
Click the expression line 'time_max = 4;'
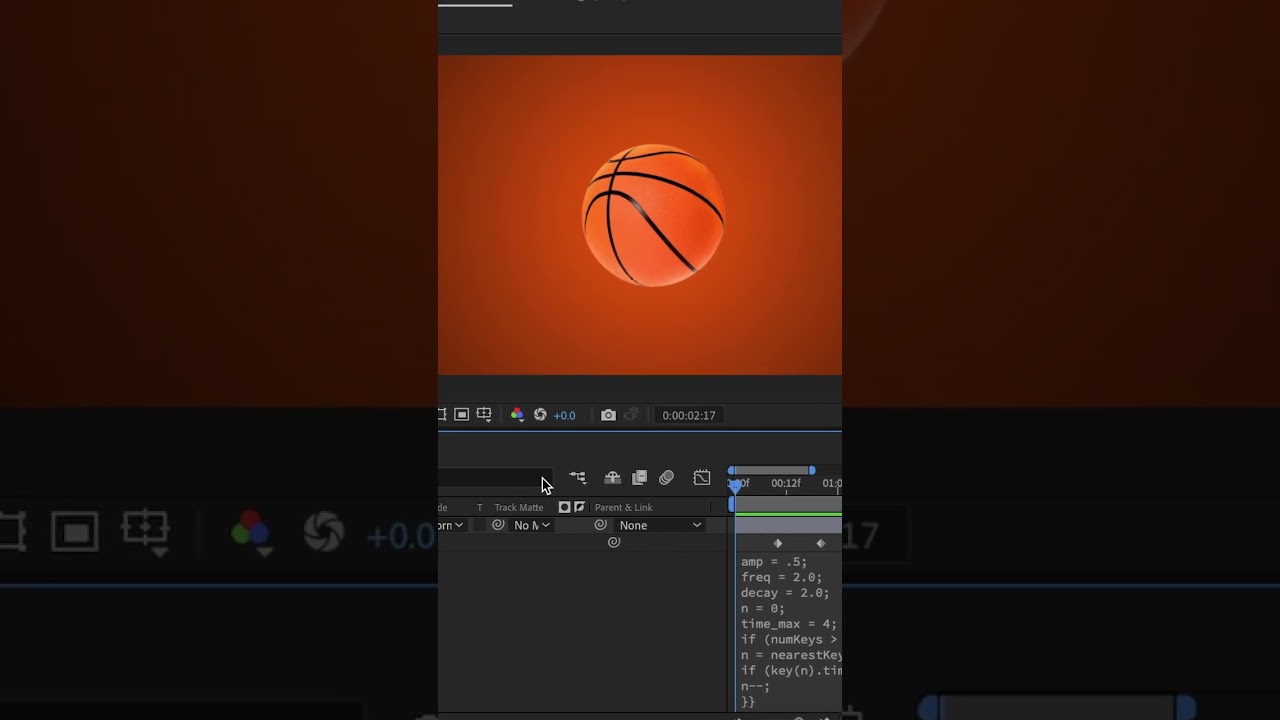(789, 624)
